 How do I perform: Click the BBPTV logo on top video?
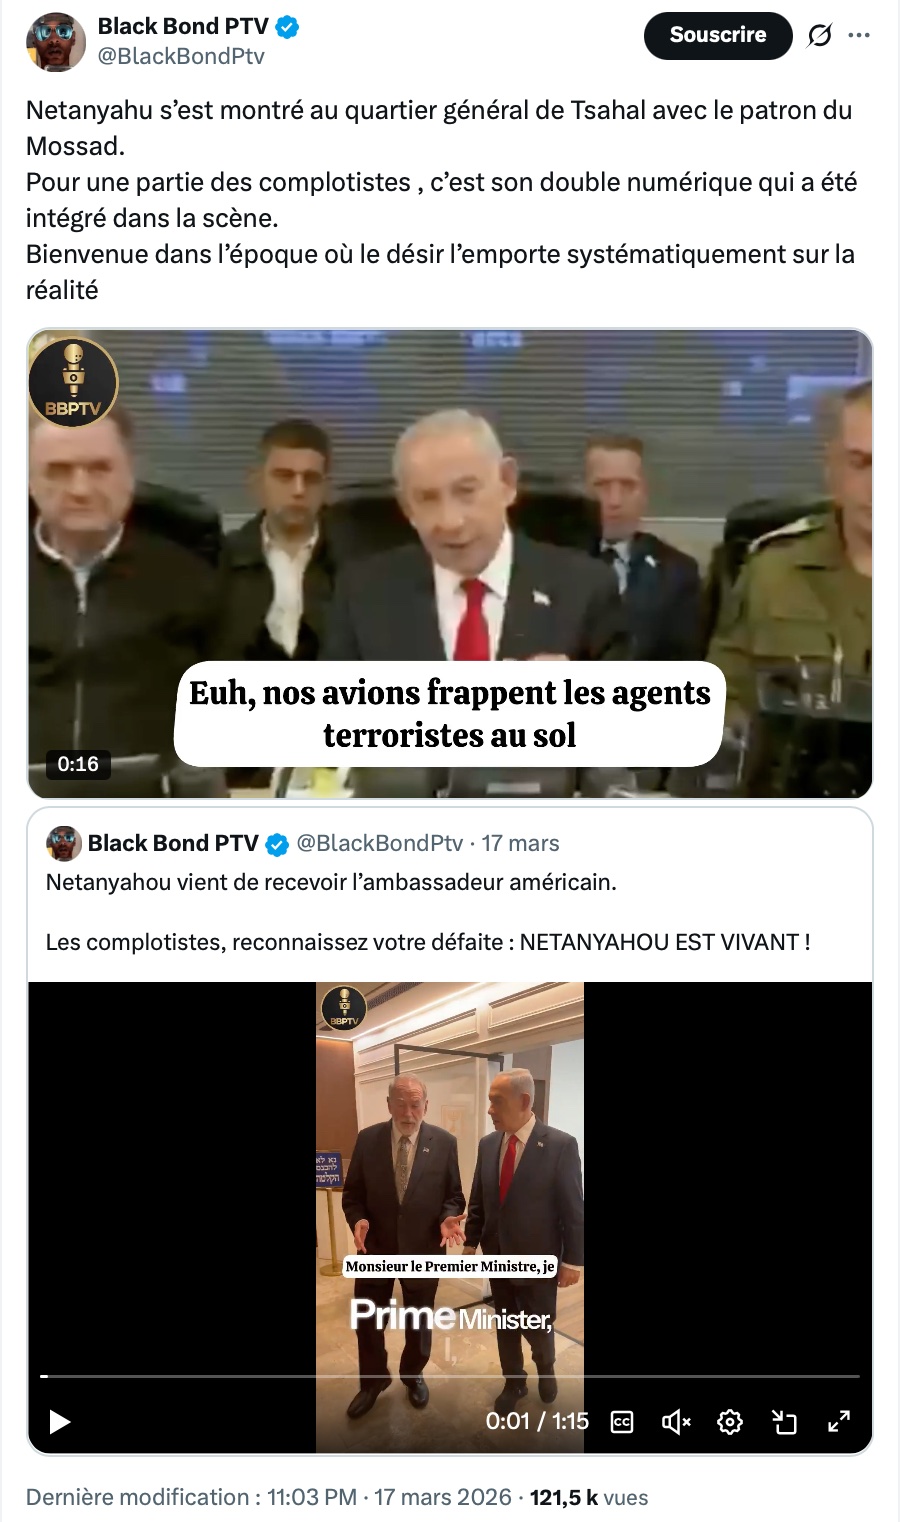(x=73, y=382)
